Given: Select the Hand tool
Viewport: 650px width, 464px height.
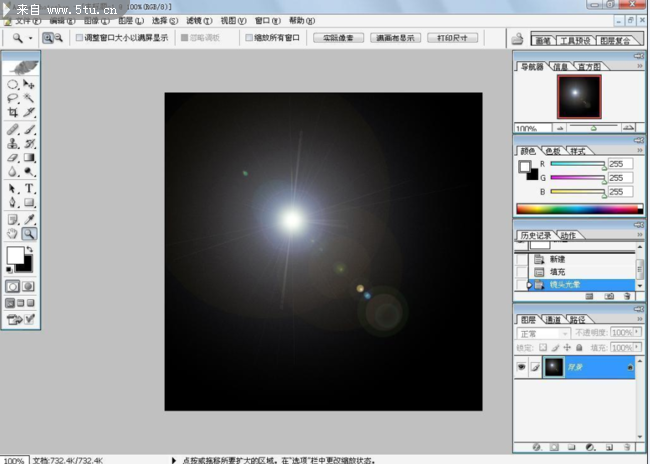Looking at the screenshot, I should [x=13, y=233].
